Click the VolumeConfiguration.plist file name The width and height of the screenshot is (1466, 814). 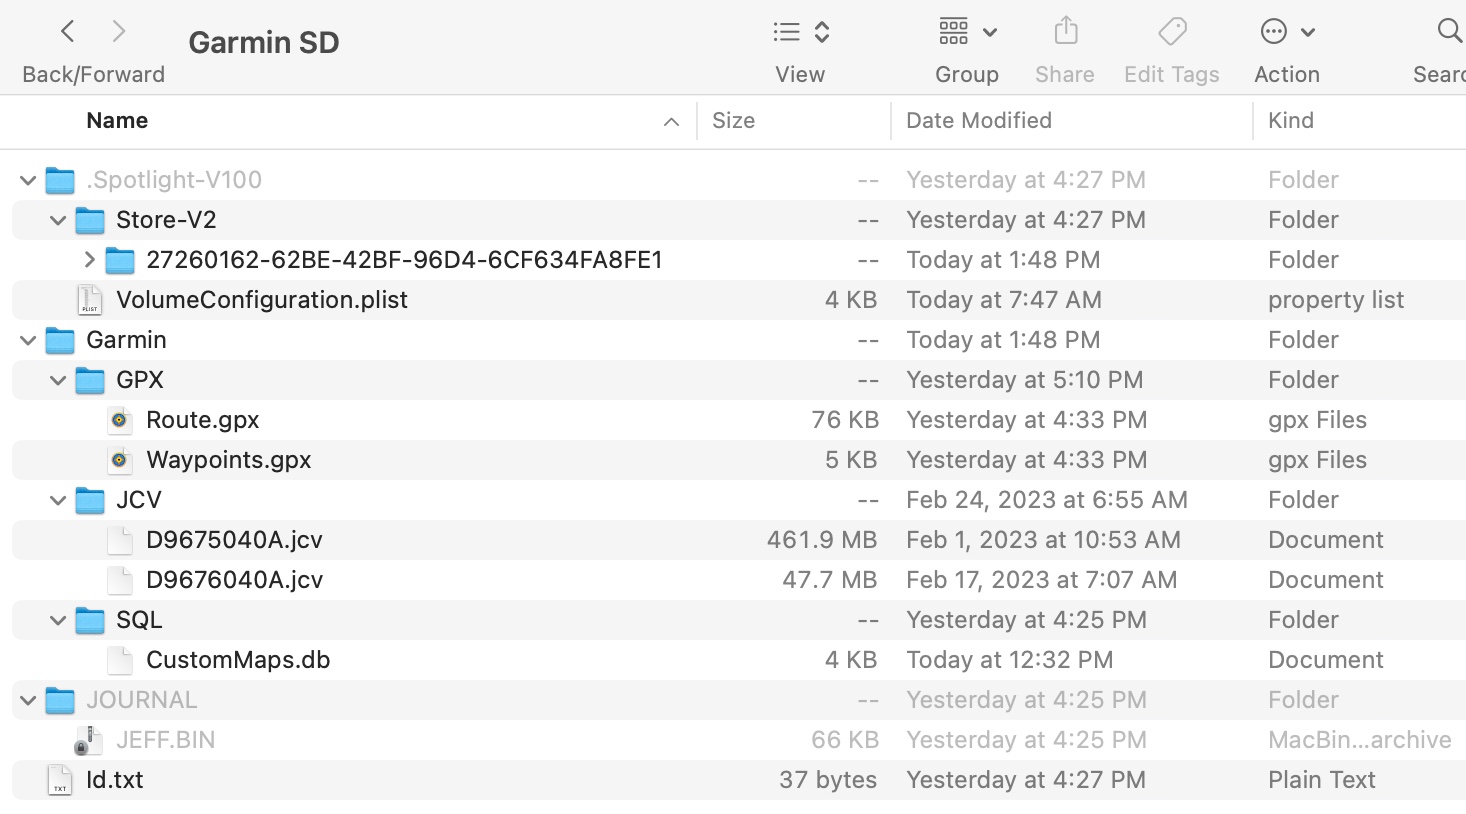click(262, 300)
